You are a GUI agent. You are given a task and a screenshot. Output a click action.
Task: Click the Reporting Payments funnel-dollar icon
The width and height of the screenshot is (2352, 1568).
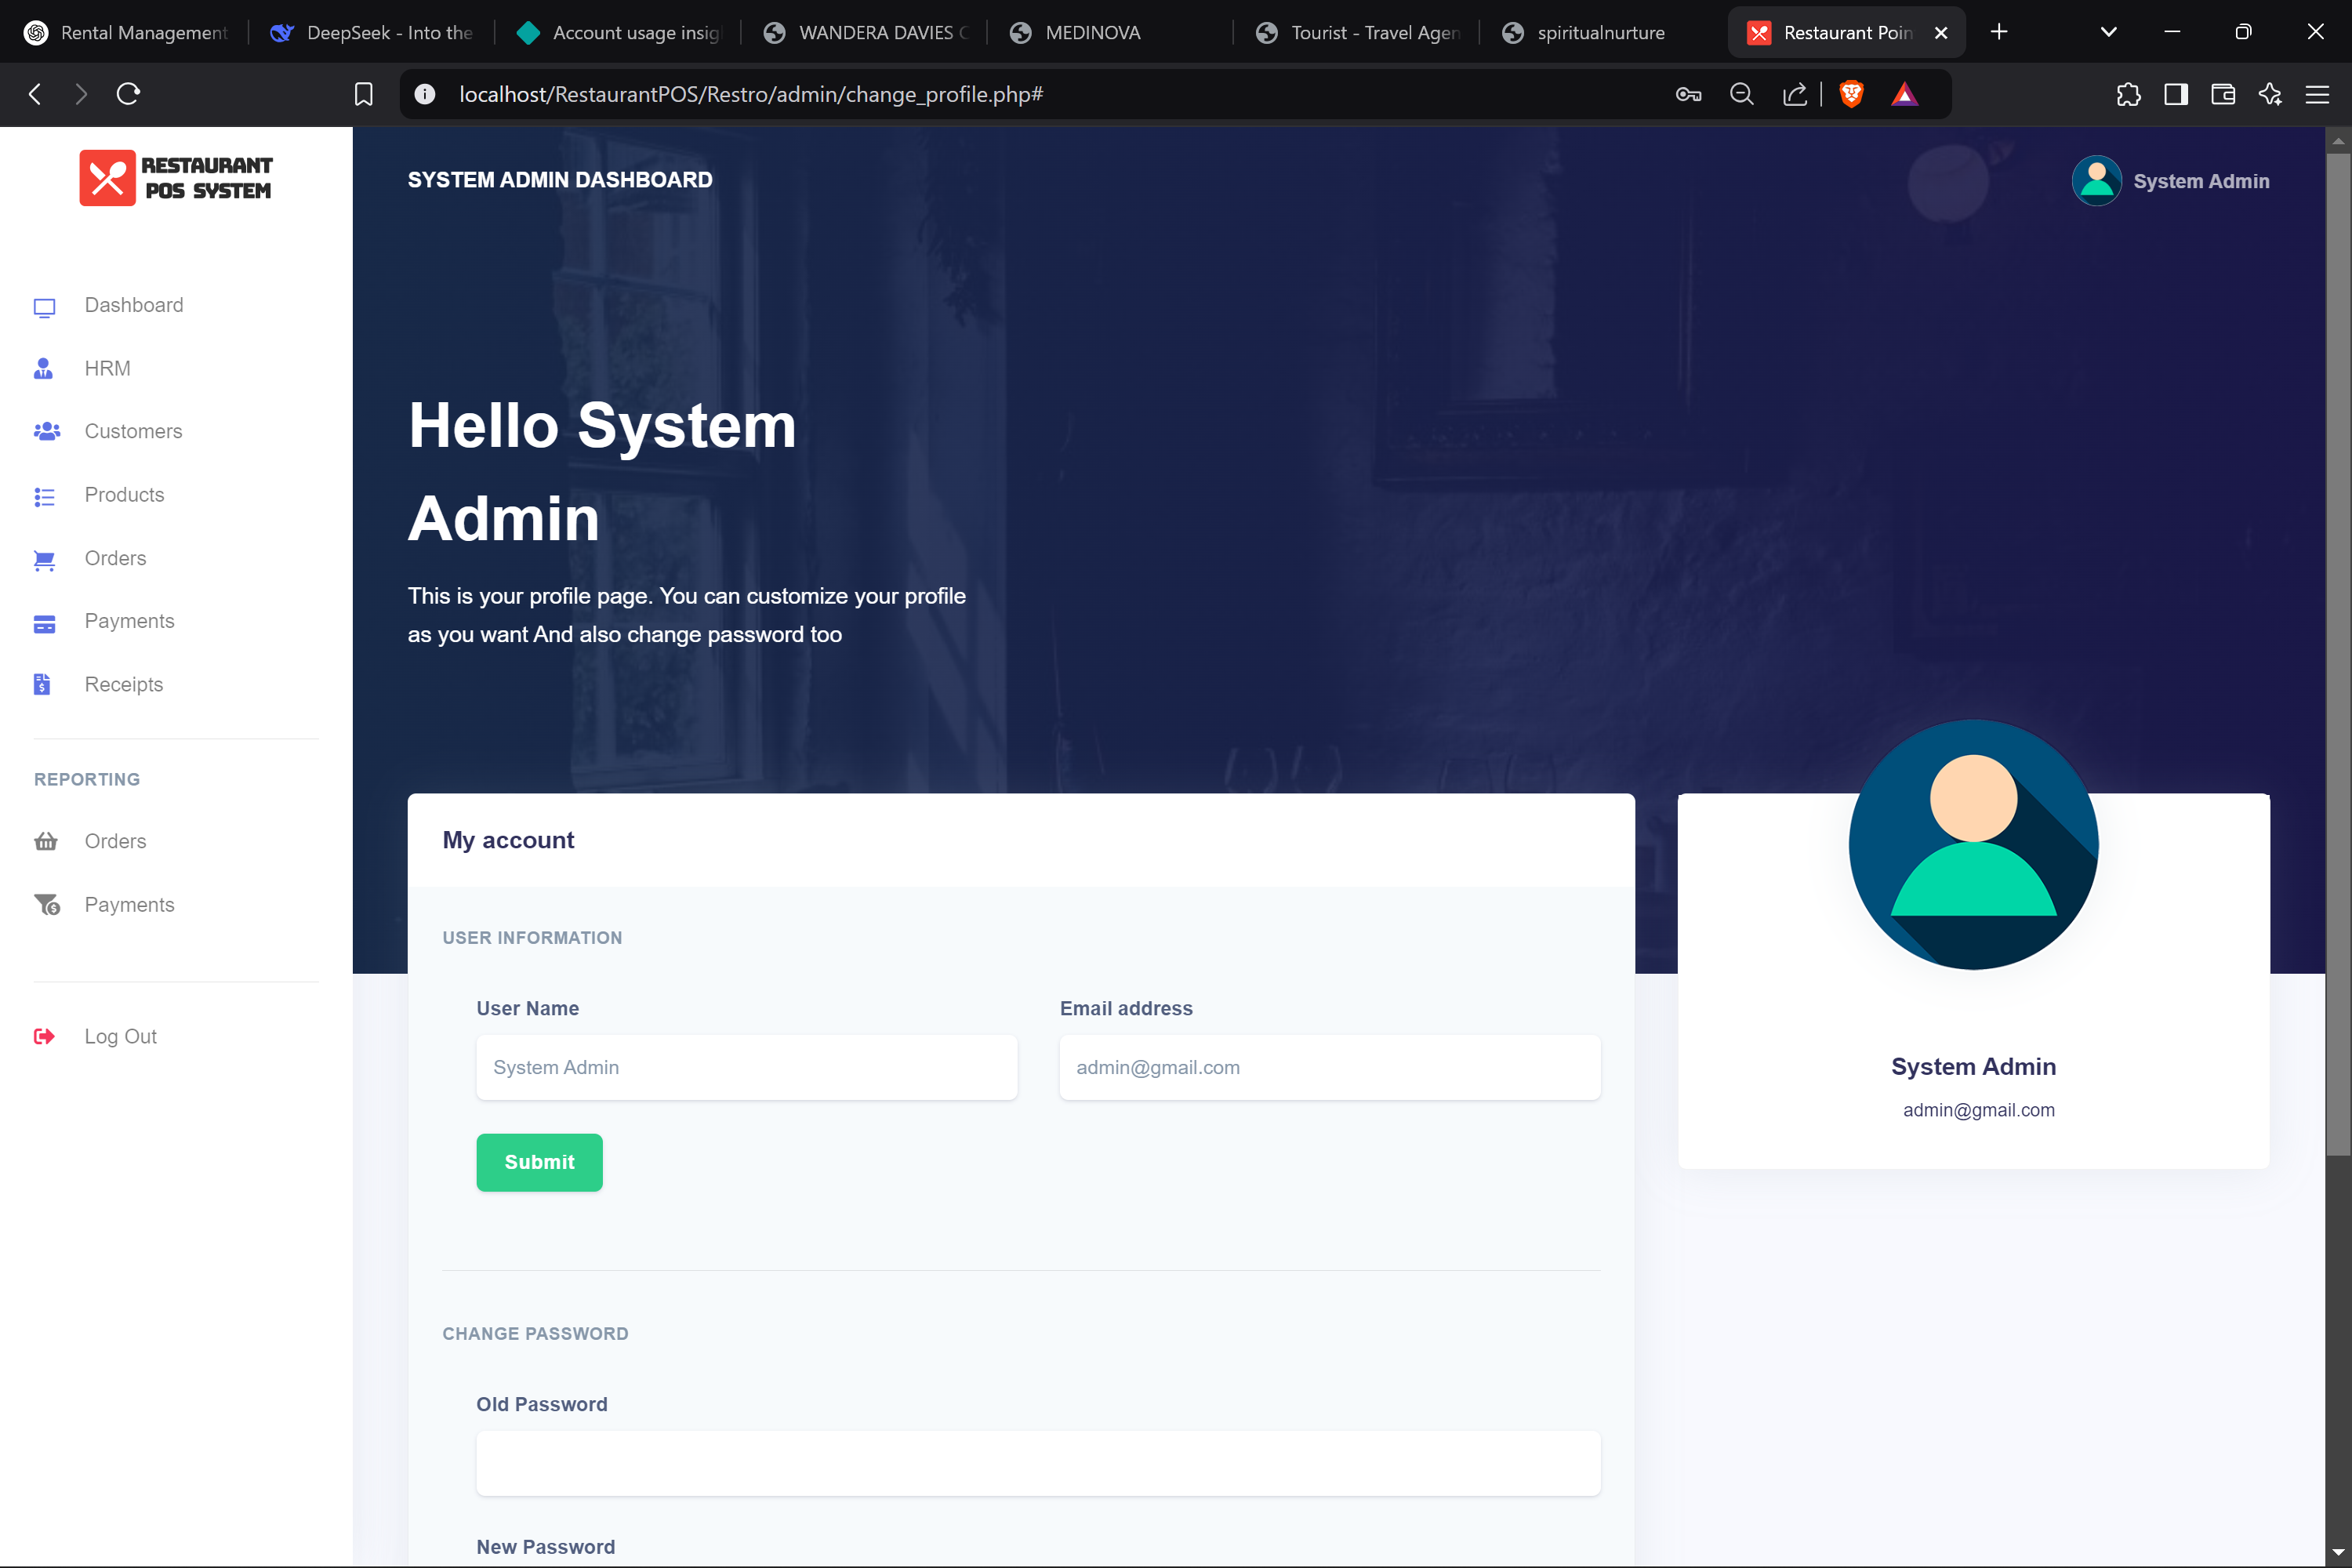tap(46, 905)
